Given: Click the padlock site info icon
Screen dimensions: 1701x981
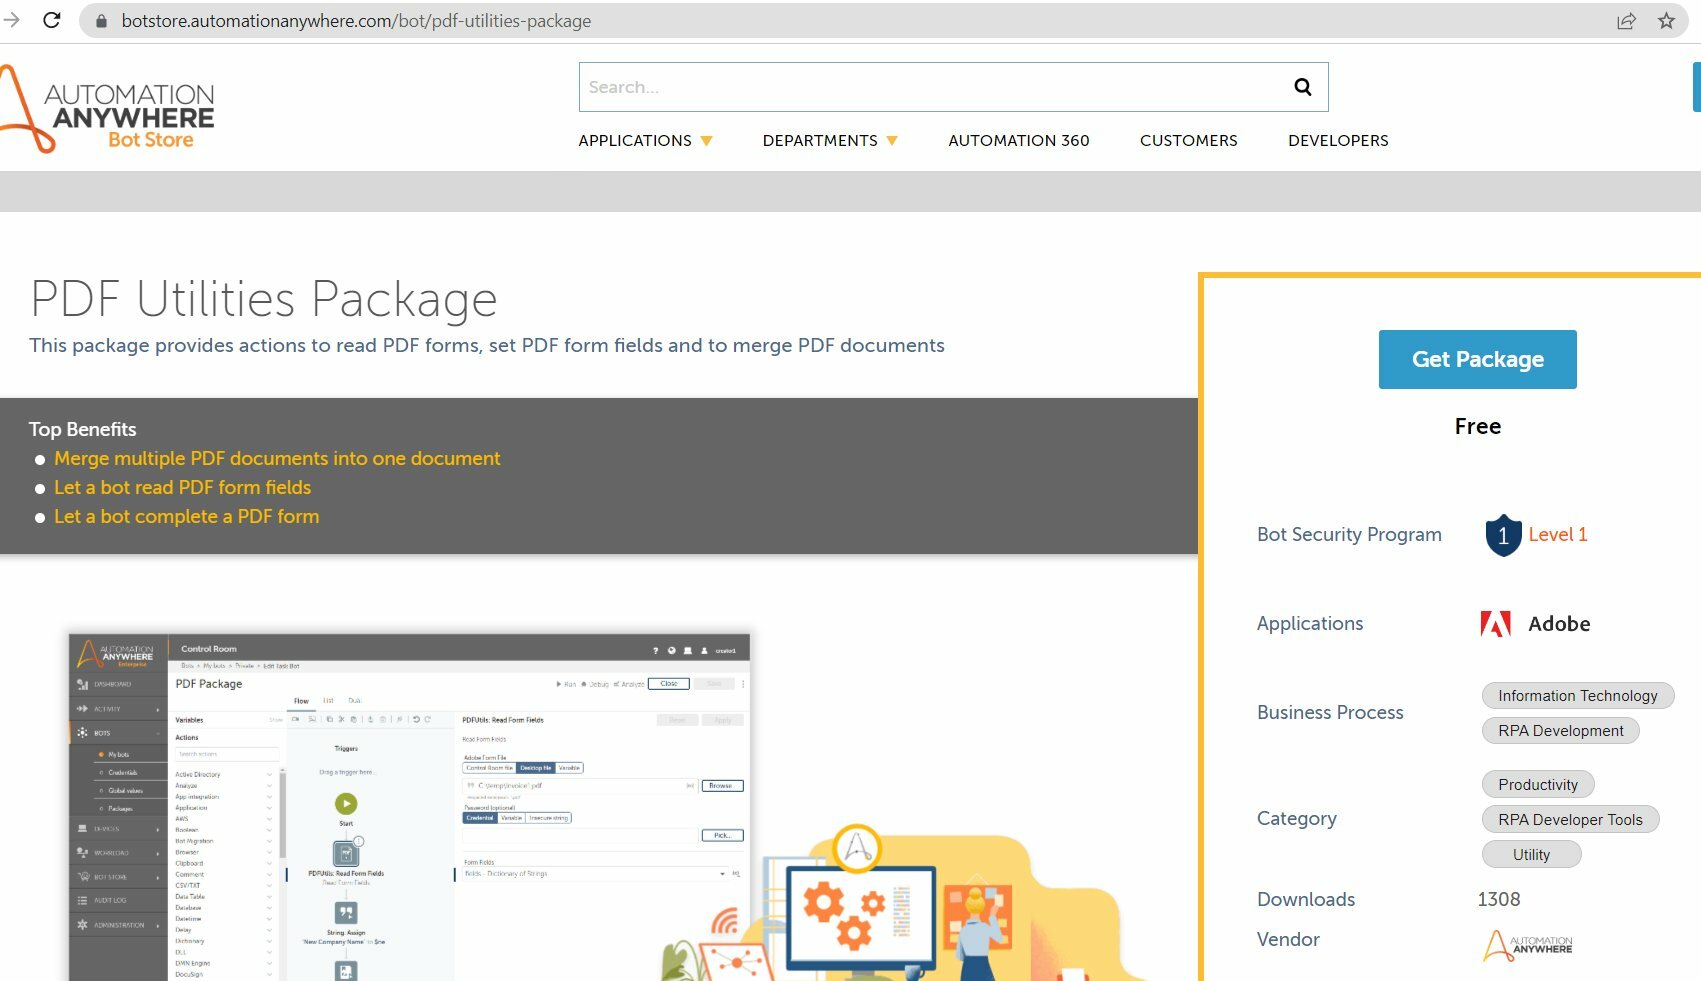Looking at the screenshot, I should 101,21.
